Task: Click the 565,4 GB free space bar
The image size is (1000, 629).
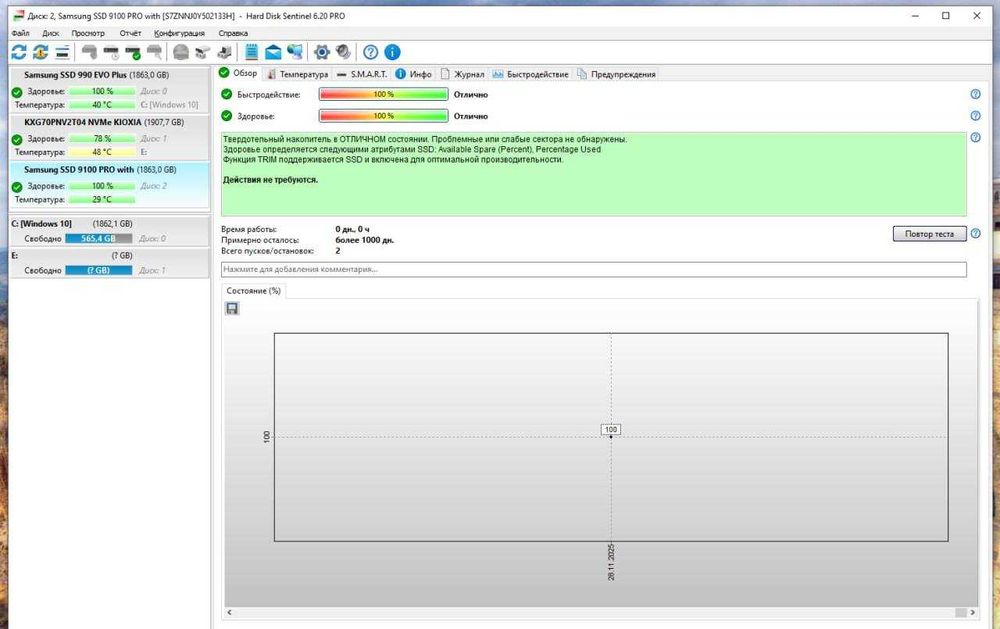Action: [98, 239]
